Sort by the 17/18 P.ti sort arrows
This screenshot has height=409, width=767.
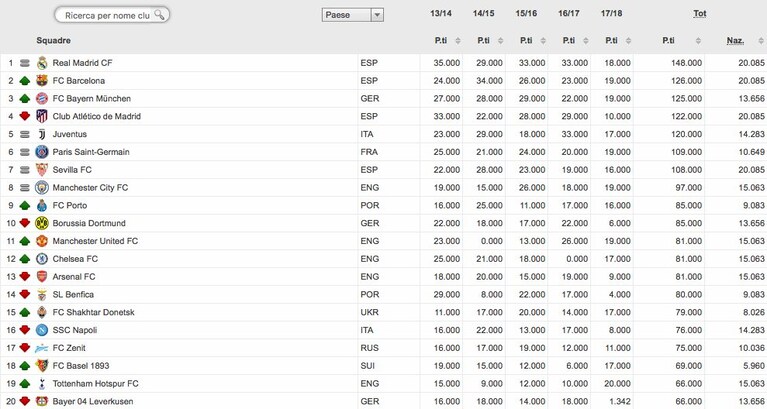pos(629,41)
